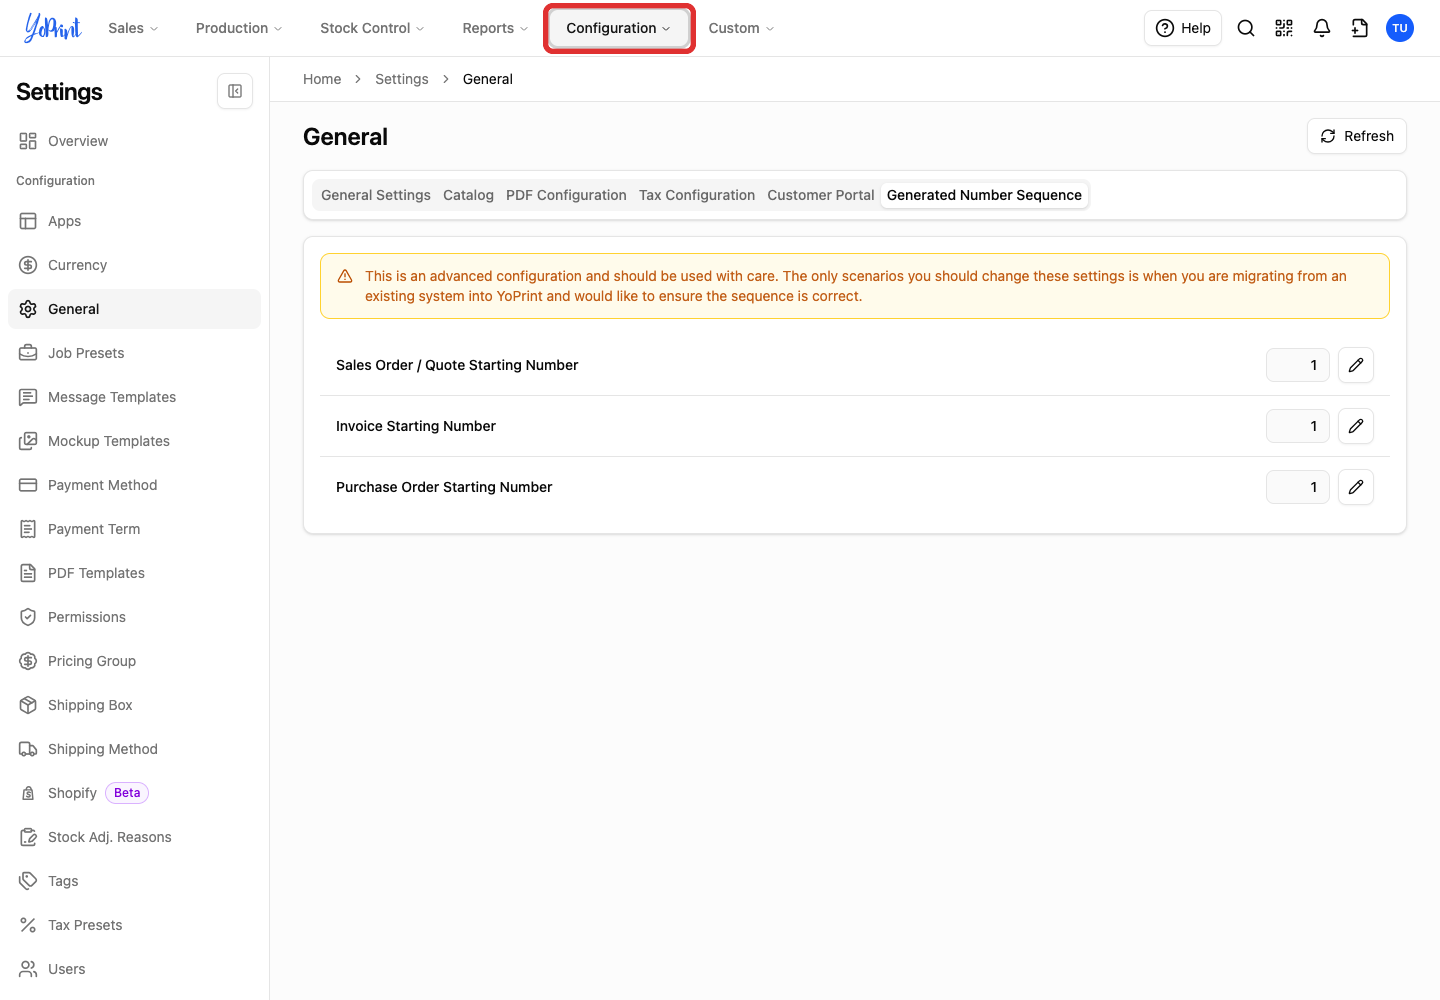Switch to the Catalog tab
The height and width of the screenshot is (1000, 1440).
click(468, 195)
